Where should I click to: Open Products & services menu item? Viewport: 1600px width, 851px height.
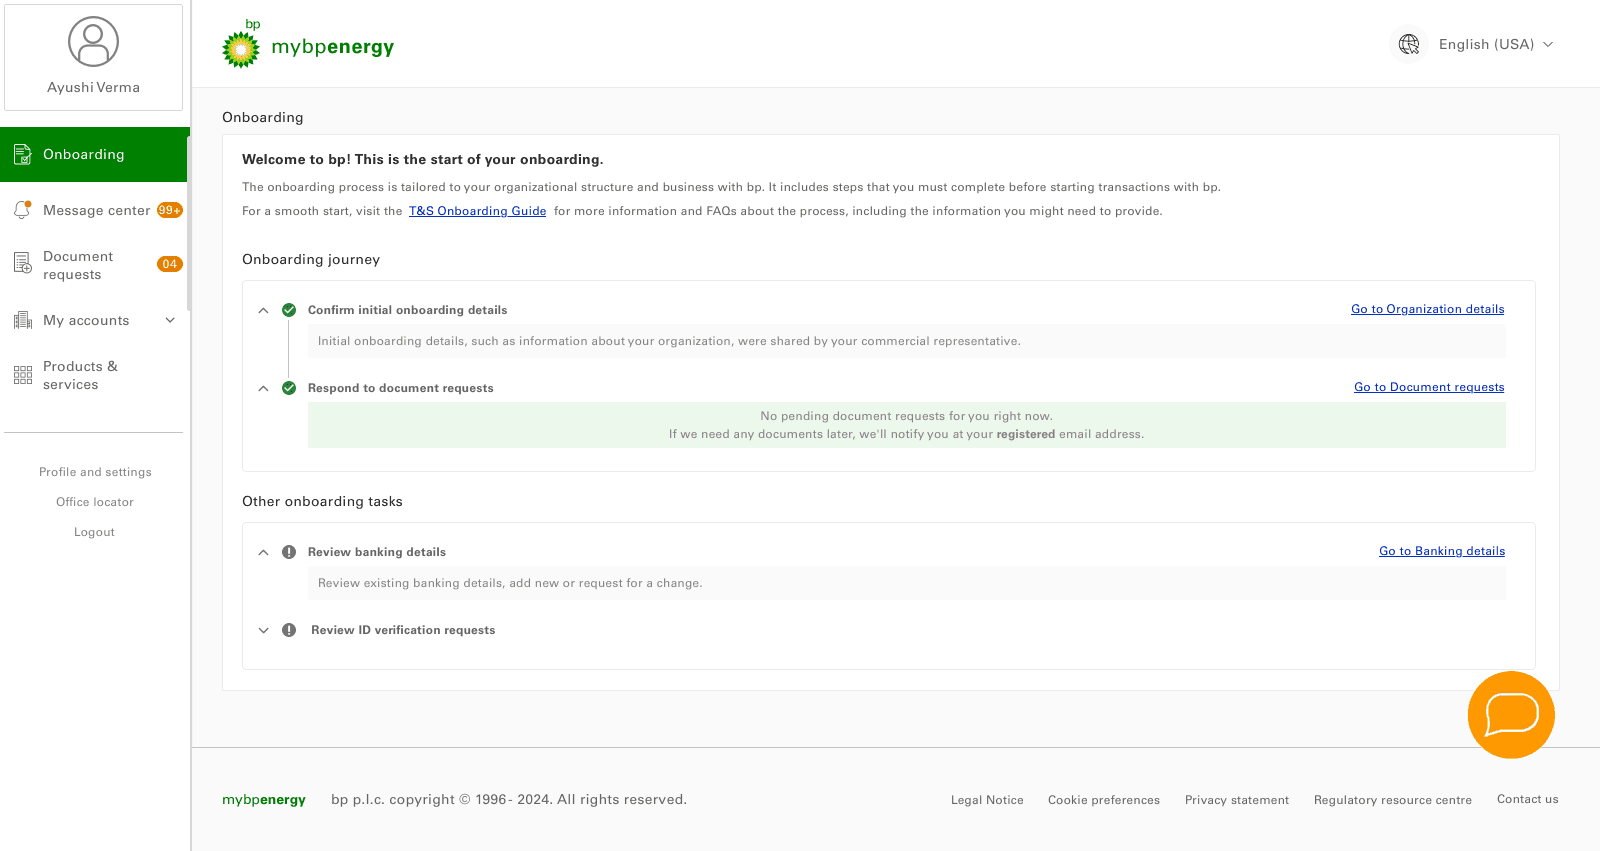coord(80,375)
